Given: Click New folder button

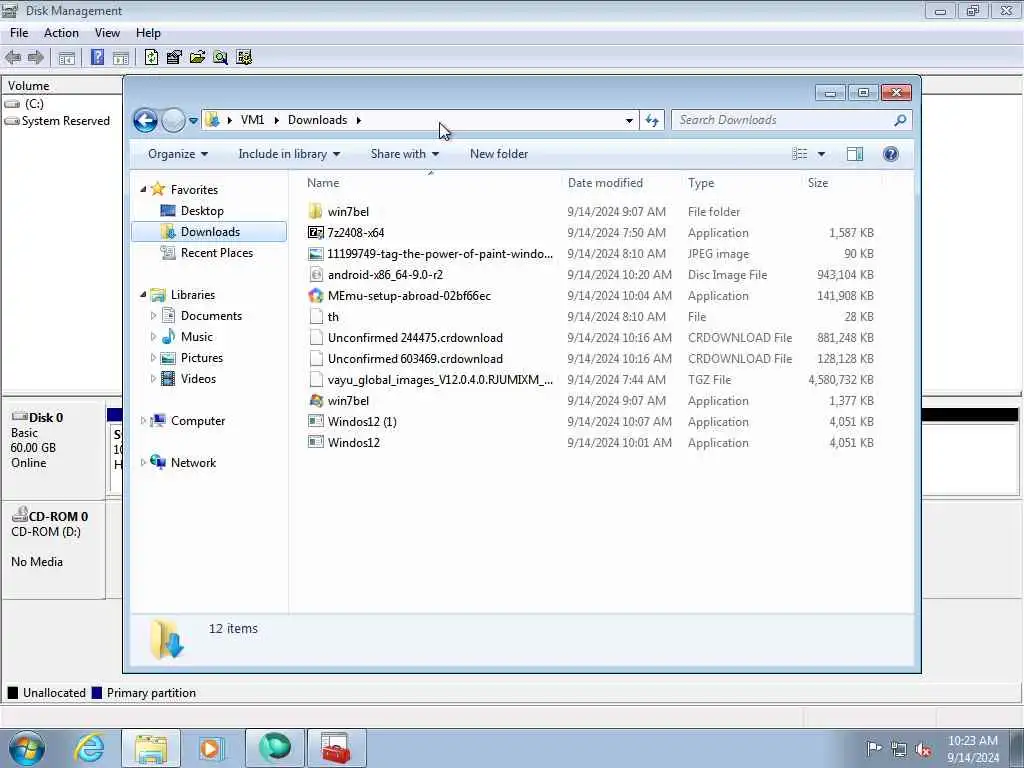Looking at the screenshot, I should pyautogui.click(x=499, y=154).
